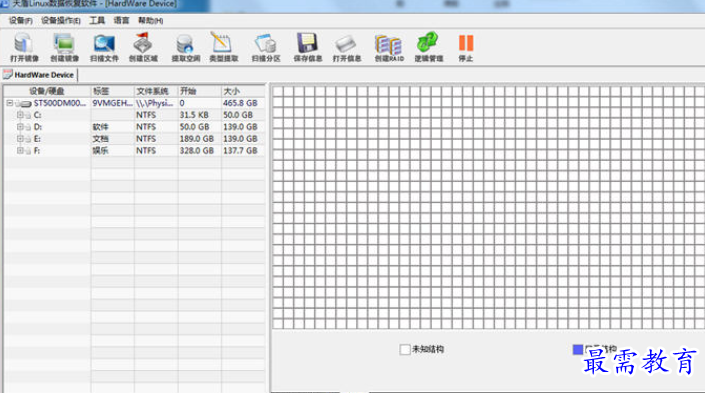Click the 保存信息 floppy disk icon

307,43
